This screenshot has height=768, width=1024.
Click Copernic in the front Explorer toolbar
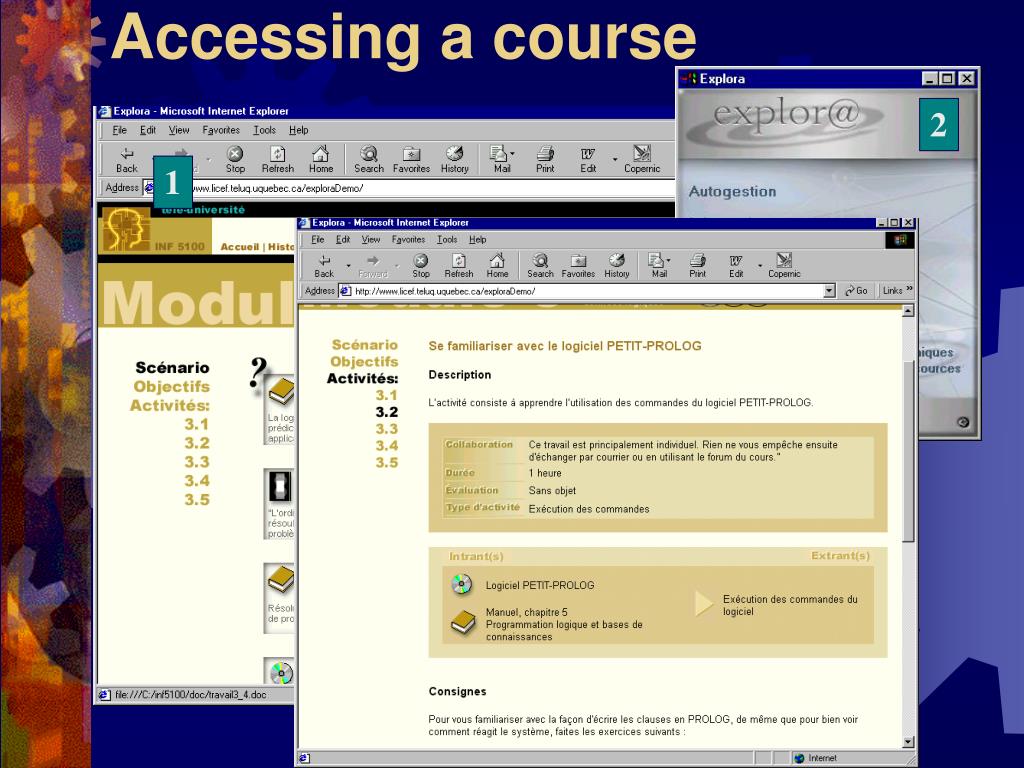pos(784,266)
